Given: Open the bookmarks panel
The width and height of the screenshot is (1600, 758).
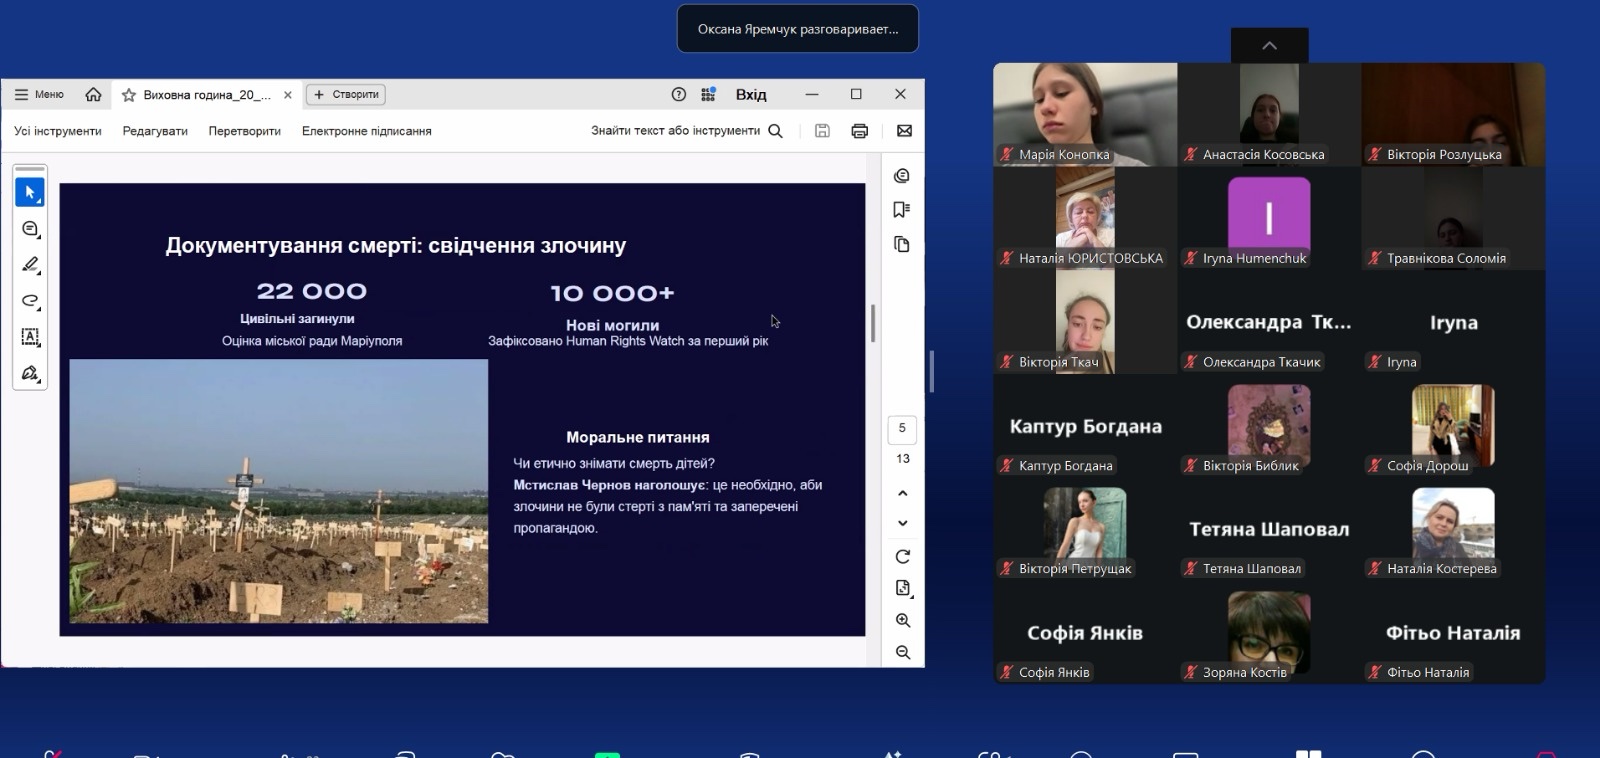Looking at the screenshot, I should tap(901, 210).
